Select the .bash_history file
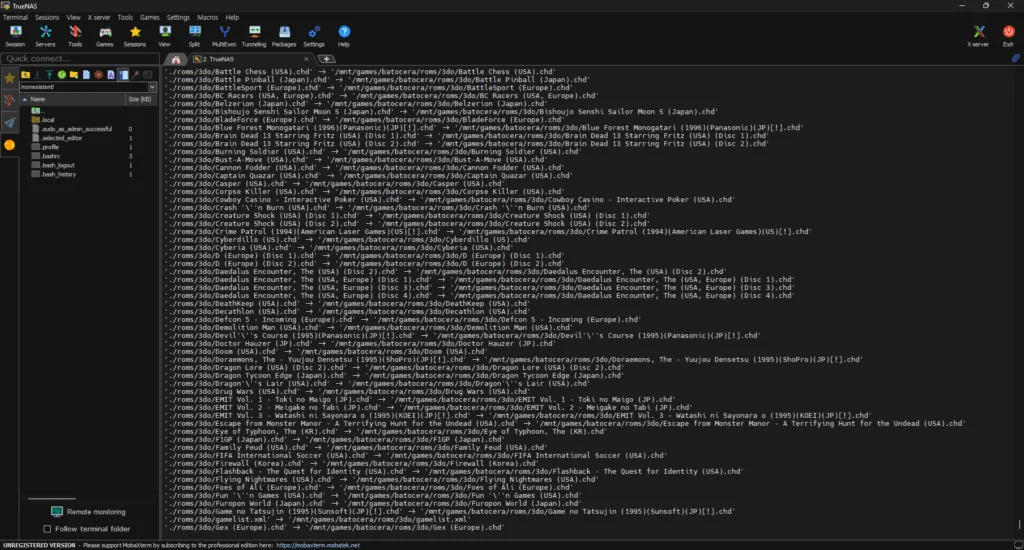This screenshot has height=550, width=1024. (x=54, y=175)
